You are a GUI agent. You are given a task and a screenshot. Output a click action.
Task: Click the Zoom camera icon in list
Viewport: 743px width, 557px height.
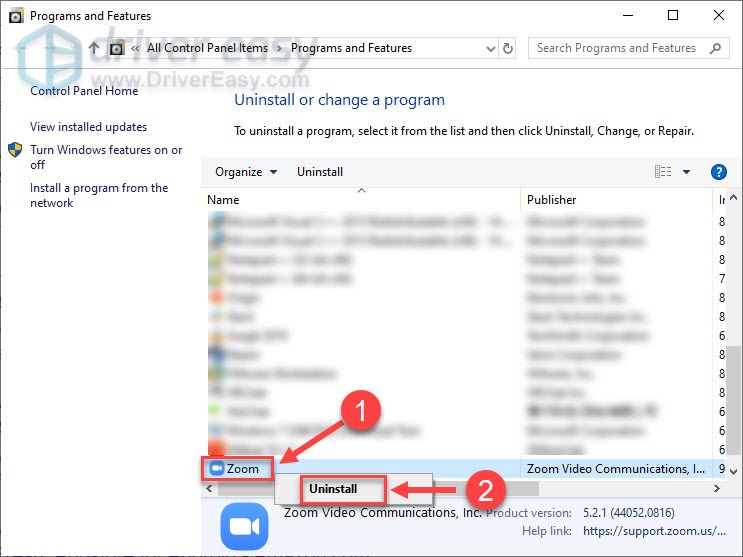pos(215,468)
